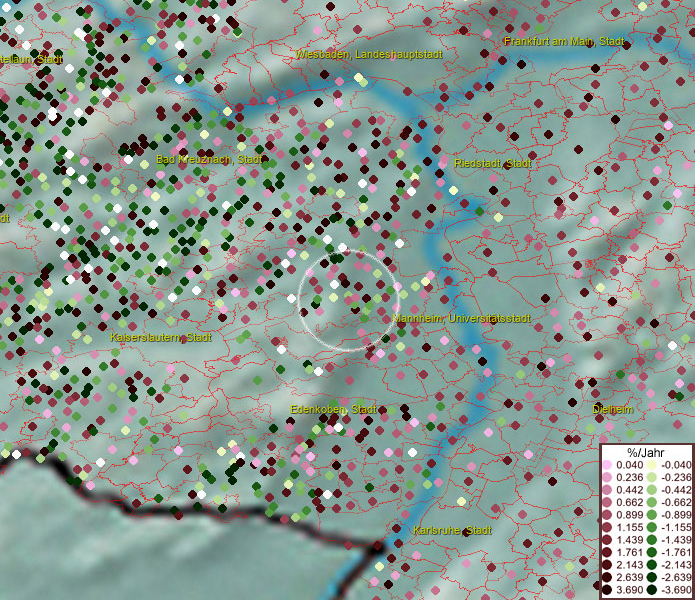Click the -0.442 light green swatch
The image size is (695, 600).
point(652,490)
